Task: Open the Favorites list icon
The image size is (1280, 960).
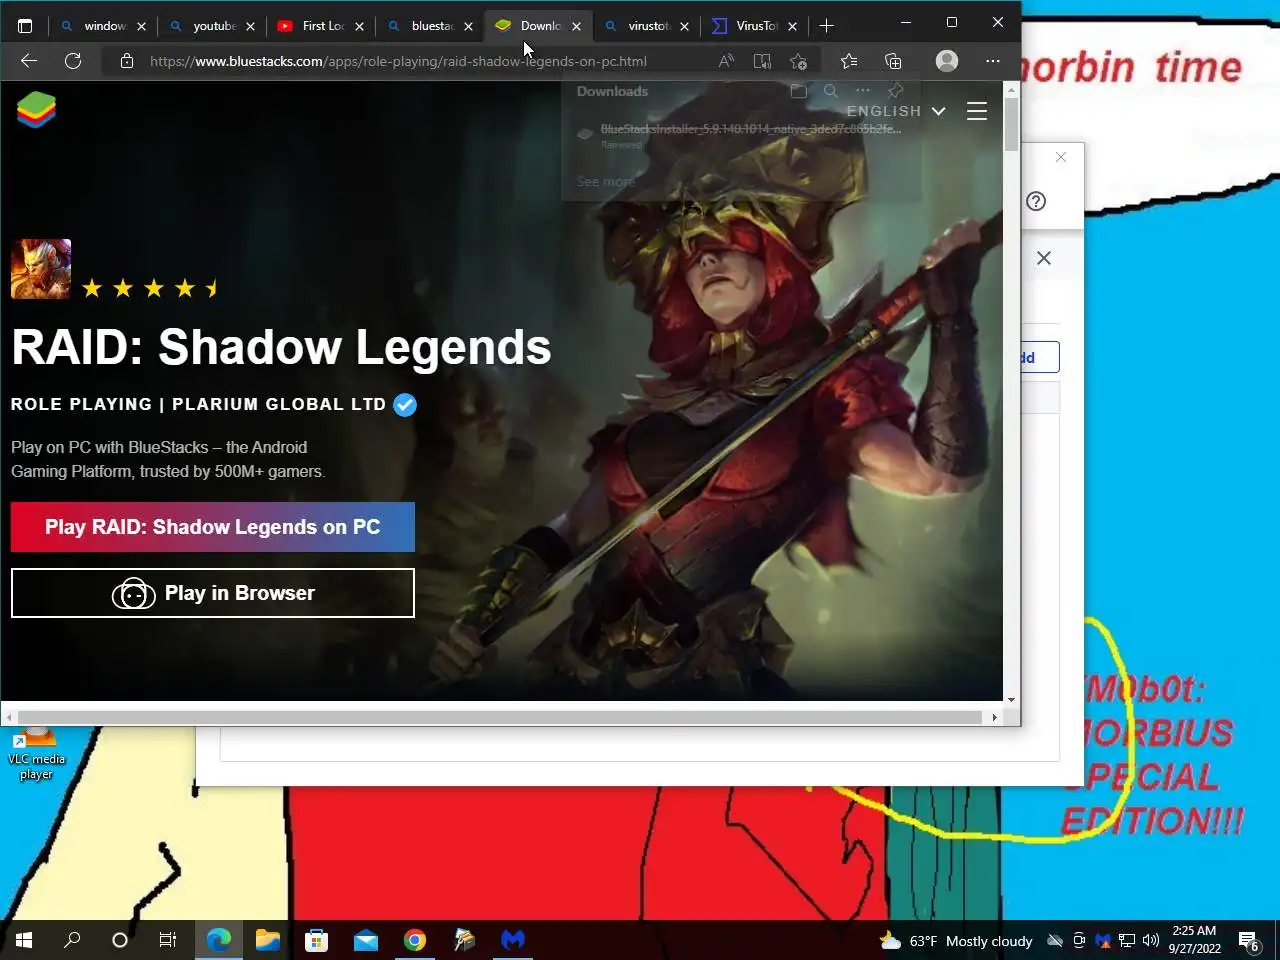Action: [x=849, y=61]
